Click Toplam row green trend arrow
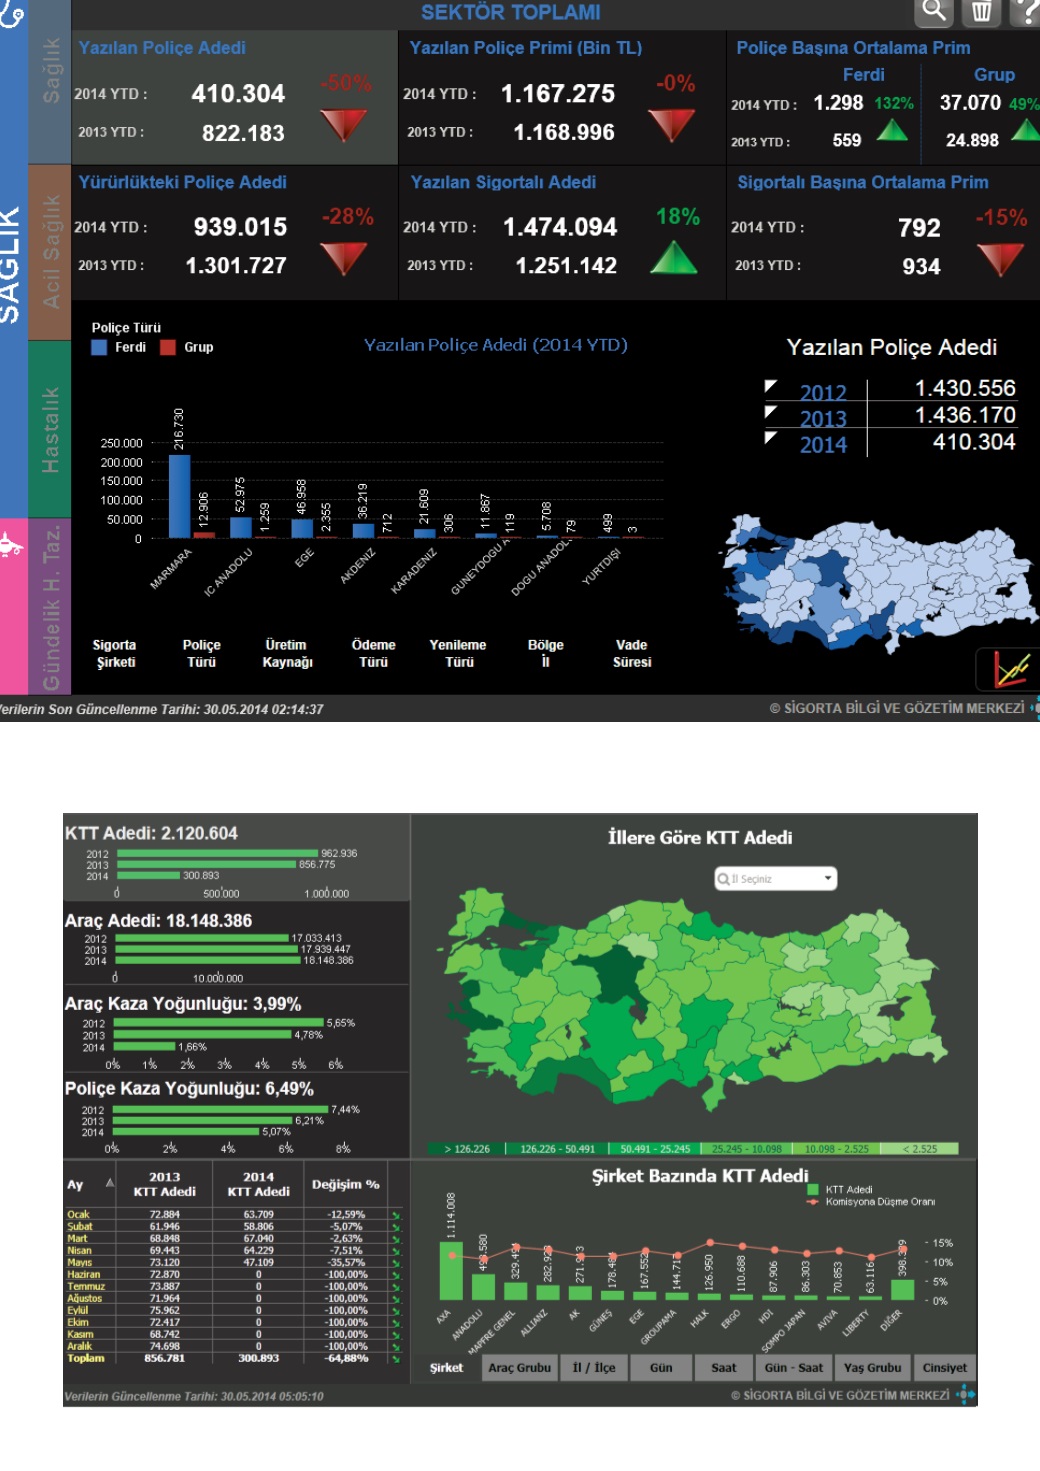 pos(395,1358)
